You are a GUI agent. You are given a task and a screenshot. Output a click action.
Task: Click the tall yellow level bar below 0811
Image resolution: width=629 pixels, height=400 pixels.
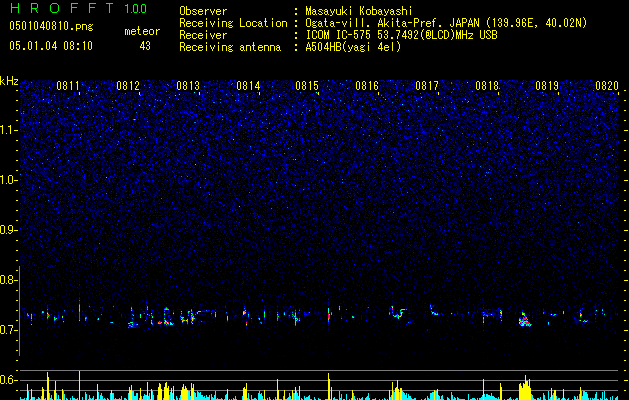[79, 385]
